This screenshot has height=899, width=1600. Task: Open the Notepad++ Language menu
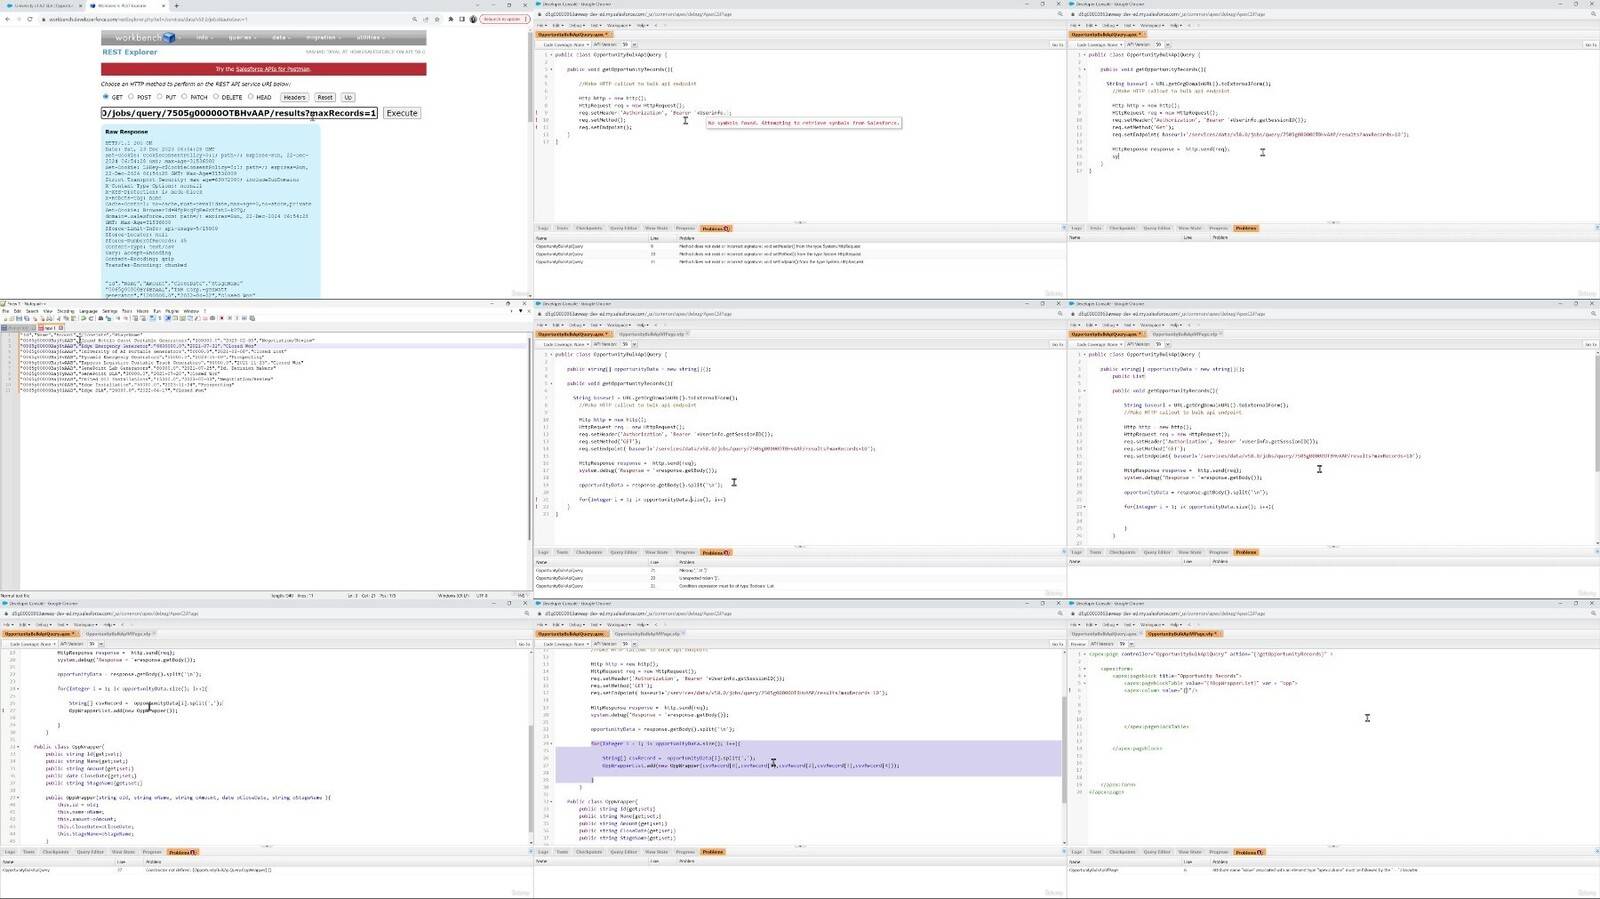coord(88,311)
